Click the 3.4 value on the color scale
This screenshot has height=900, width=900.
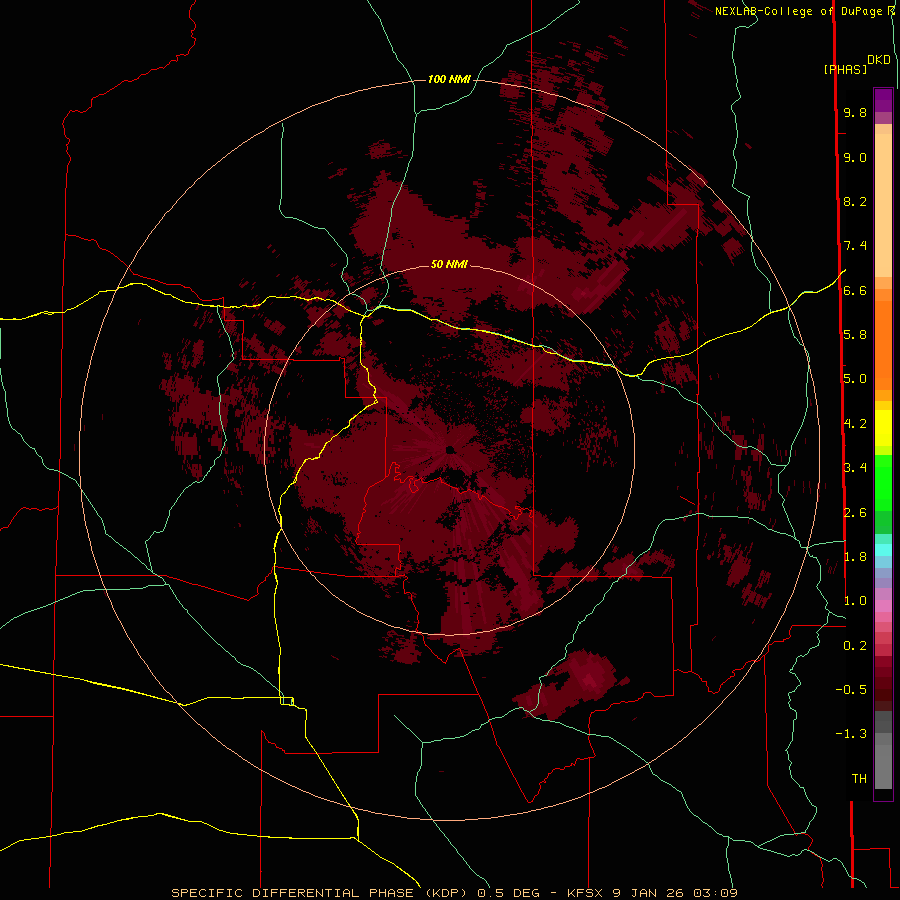click(x=855, y=468)
